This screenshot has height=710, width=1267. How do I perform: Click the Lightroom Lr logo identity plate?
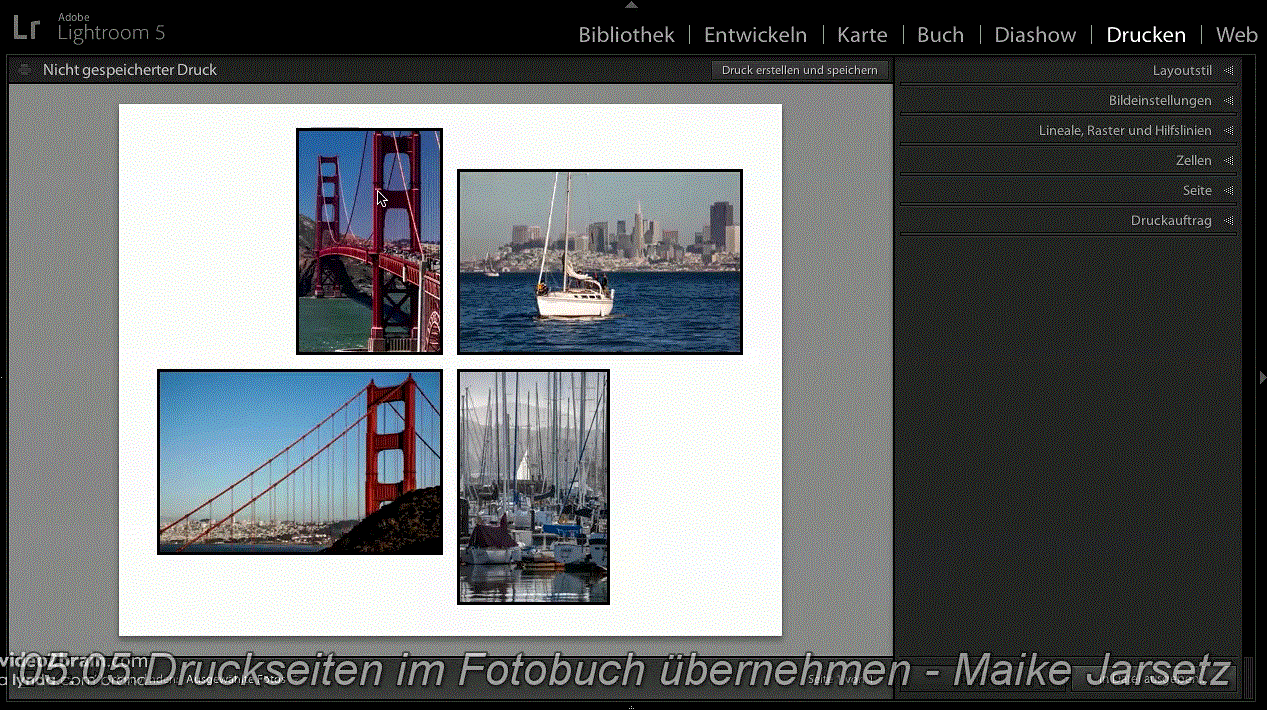[27, 27]
